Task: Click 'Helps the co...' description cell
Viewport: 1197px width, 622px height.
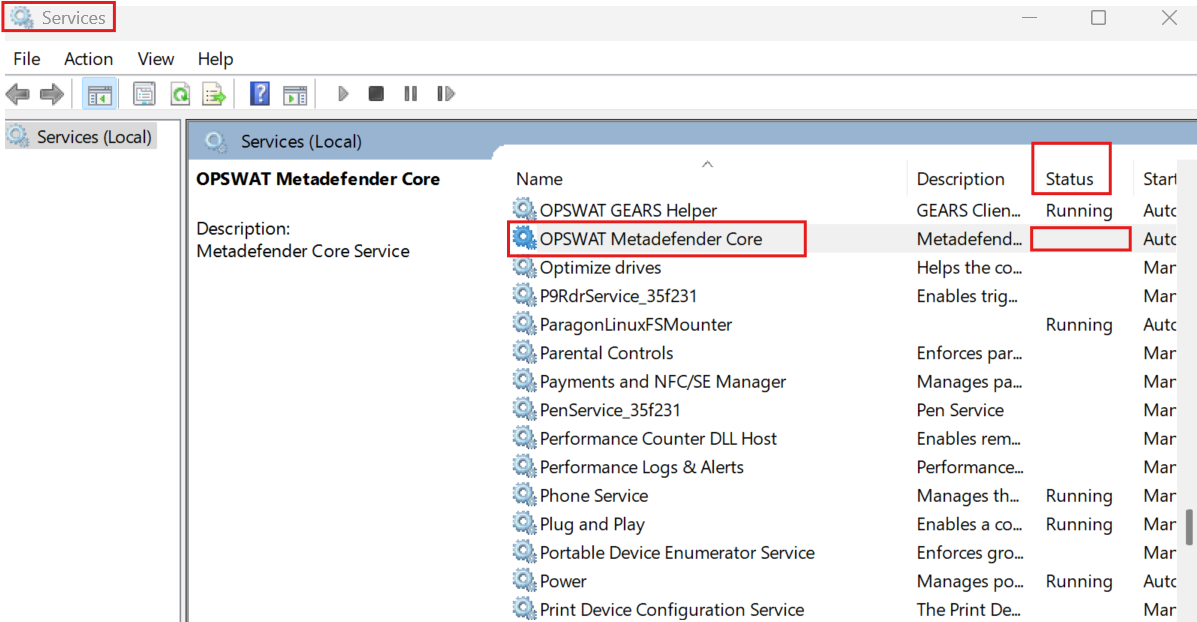Action: (x=969, y=267)
